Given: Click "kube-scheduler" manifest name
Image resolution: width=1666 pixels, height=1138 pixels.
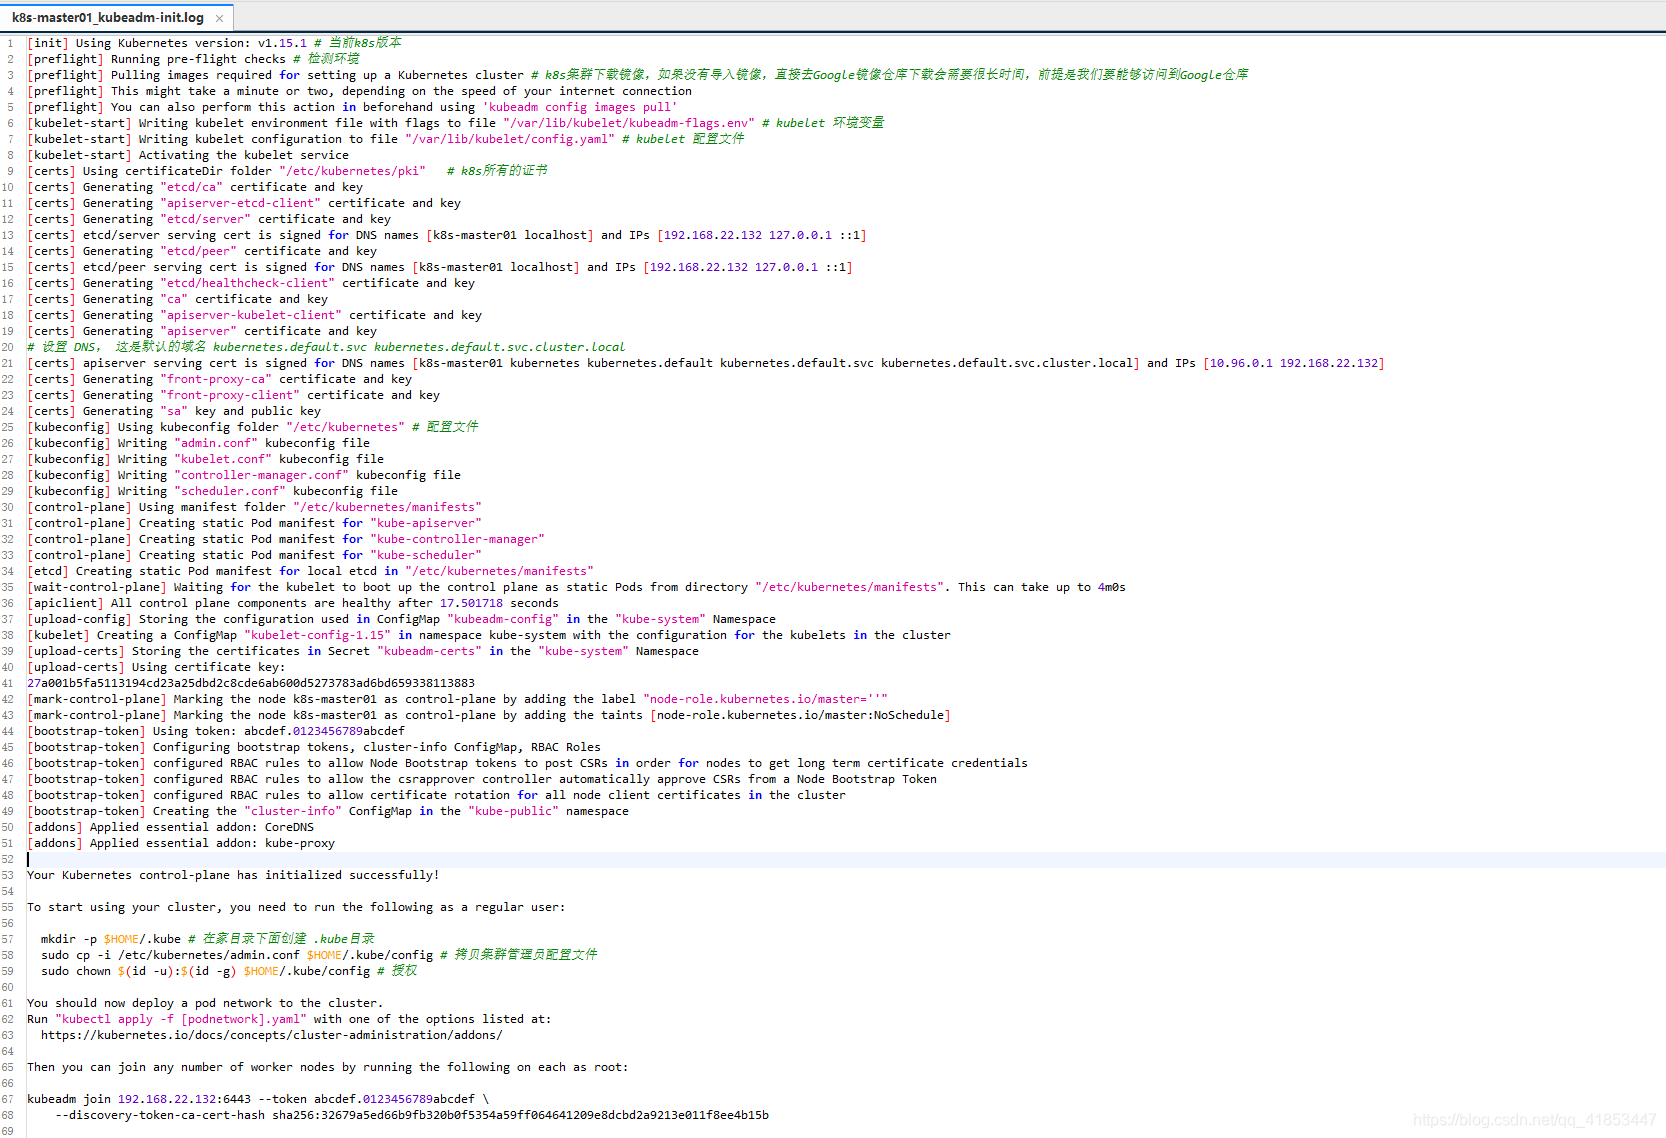Looking at the screenshot, I should pyautogui.click(x=426, y=555).
